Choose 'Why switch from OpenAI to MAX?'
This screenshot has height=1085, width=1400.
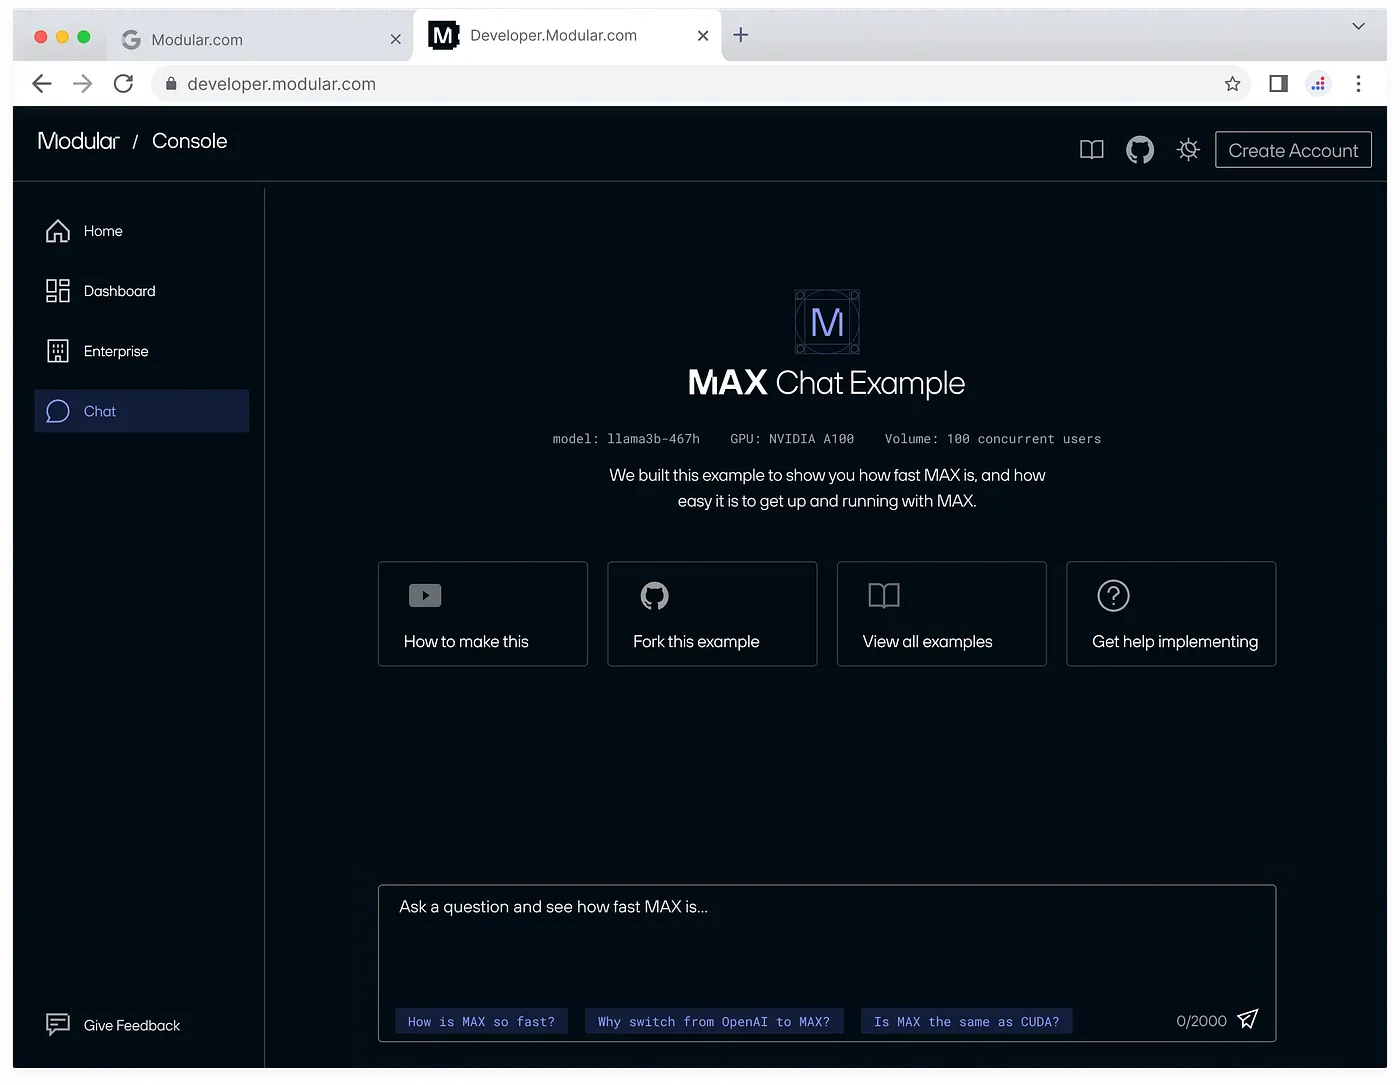pyautogui.click(x=714, y=1021)
